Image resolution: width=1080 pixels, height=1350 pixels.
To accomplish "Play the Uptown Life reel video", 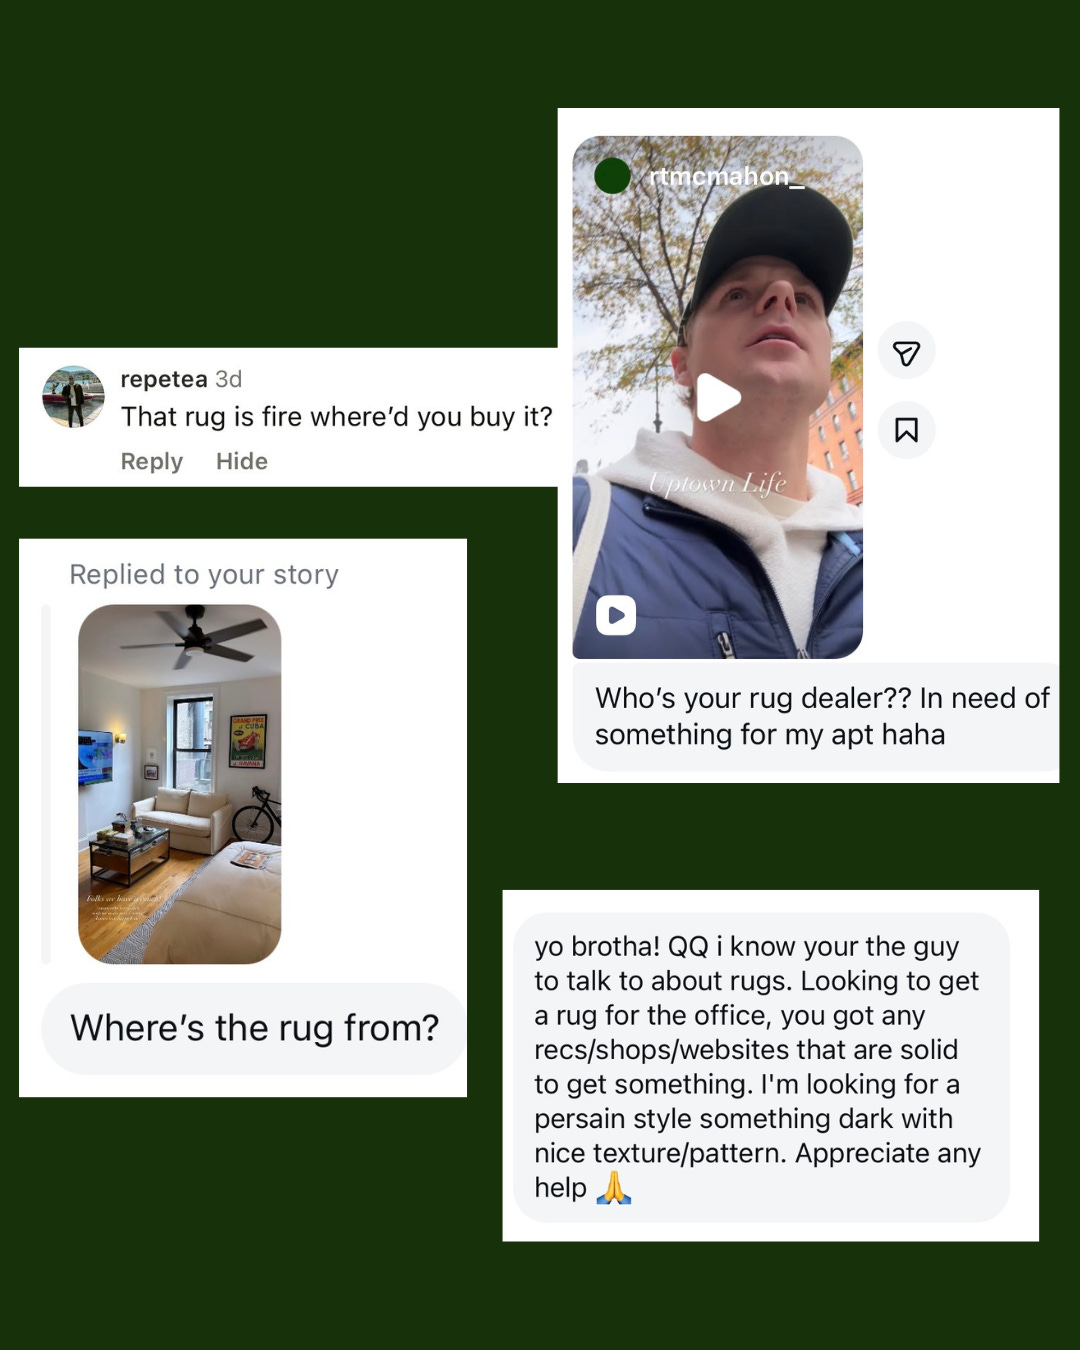I will [x=718, y=397].
